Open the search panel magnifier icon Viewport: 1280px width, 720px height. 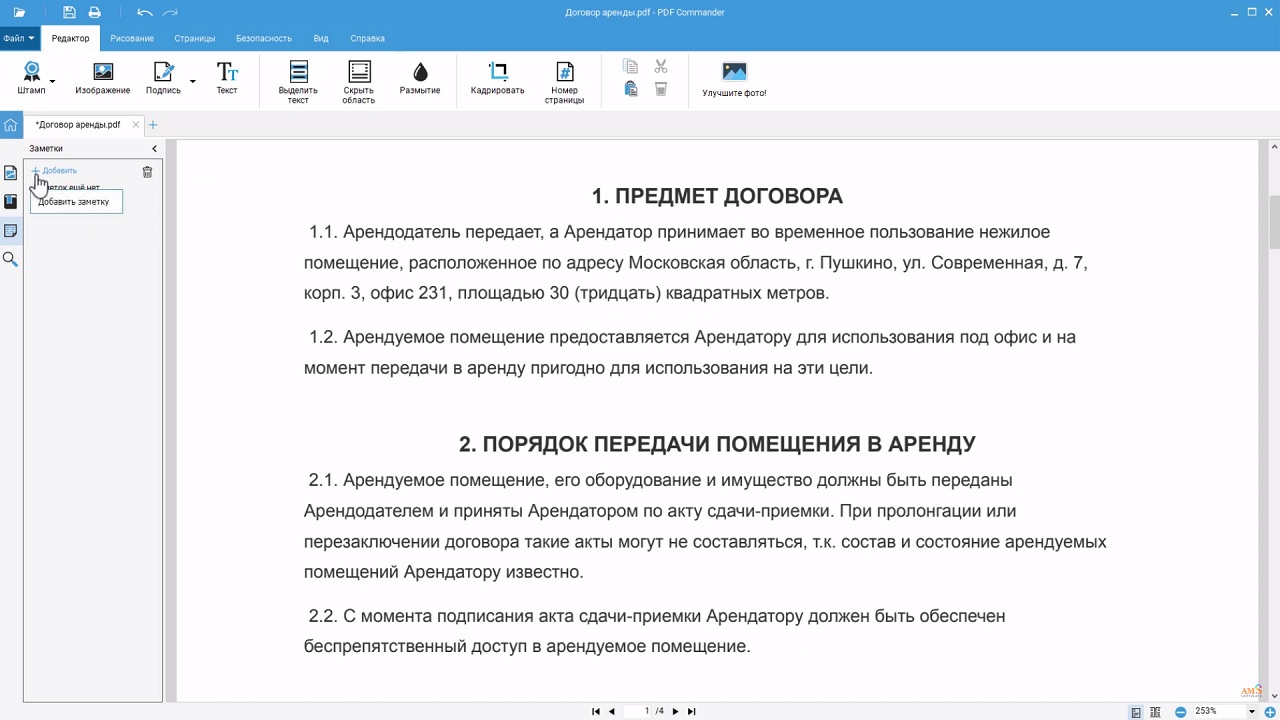coord(10,260)
